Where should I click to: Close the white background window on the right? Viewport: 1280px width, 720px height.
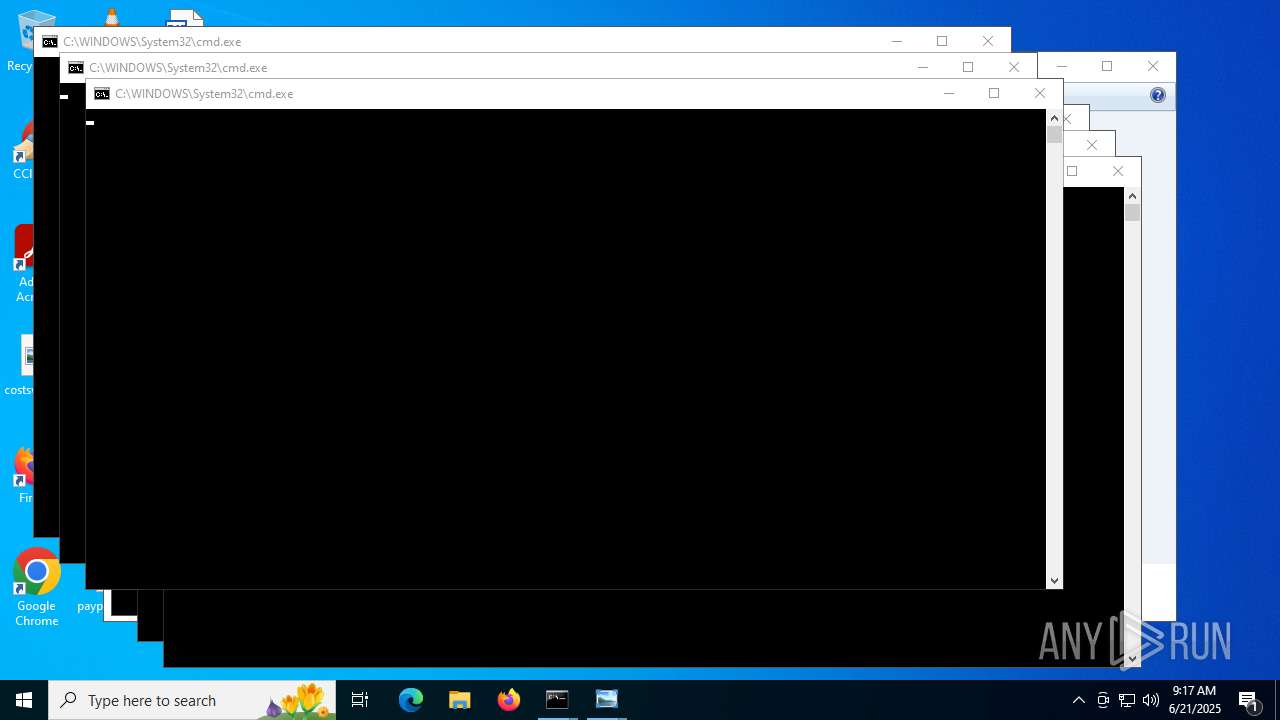pyautogui.click(x=1153, y=66)
